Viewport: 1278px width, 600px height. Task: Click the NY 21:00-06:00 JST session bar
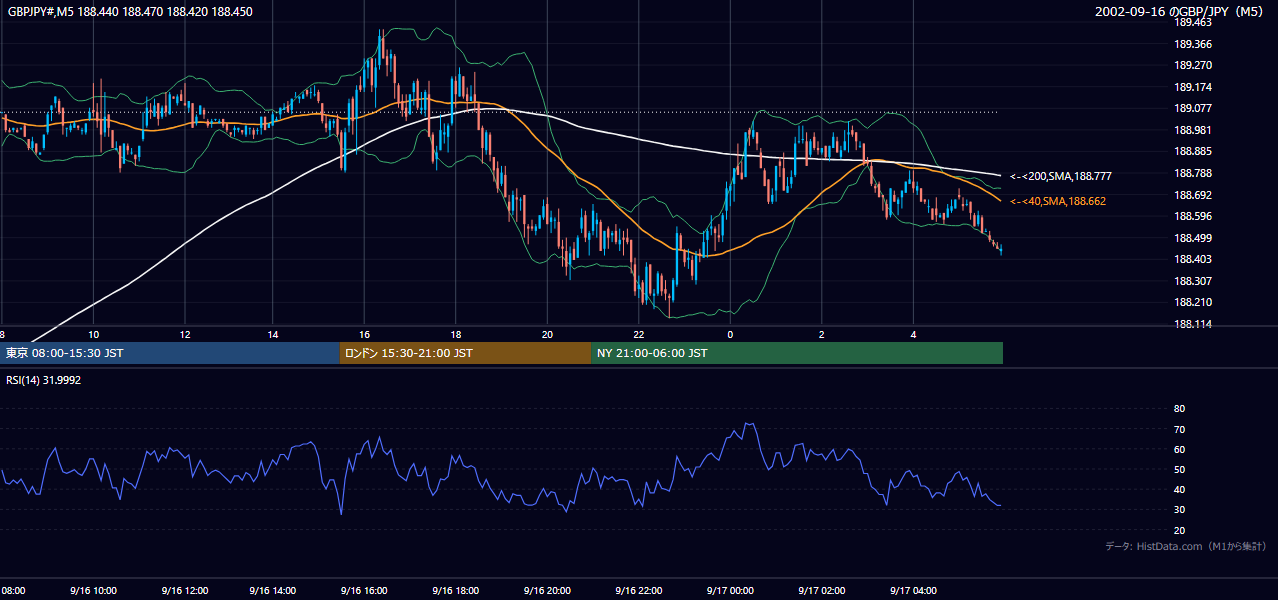[x=797, y=353]
